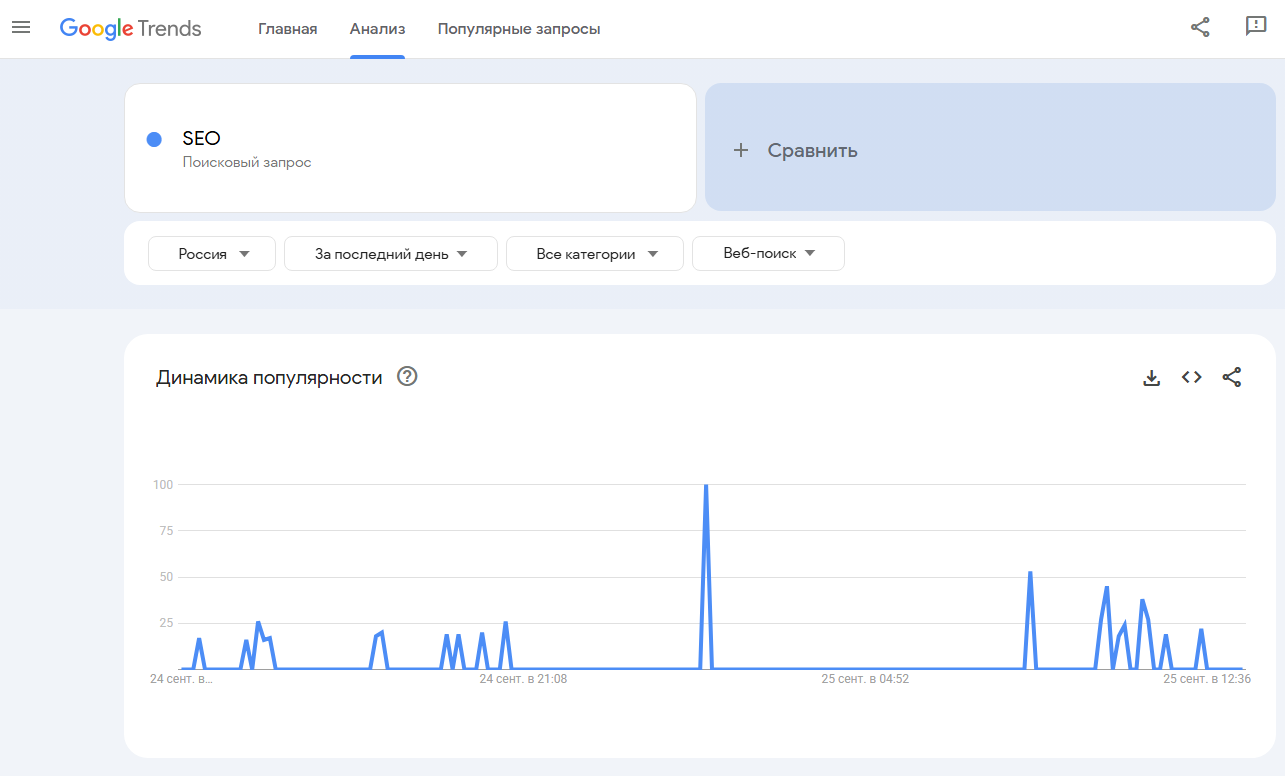
Task: Download the chart data as CSV
Action: click(x=1151, y=378)
